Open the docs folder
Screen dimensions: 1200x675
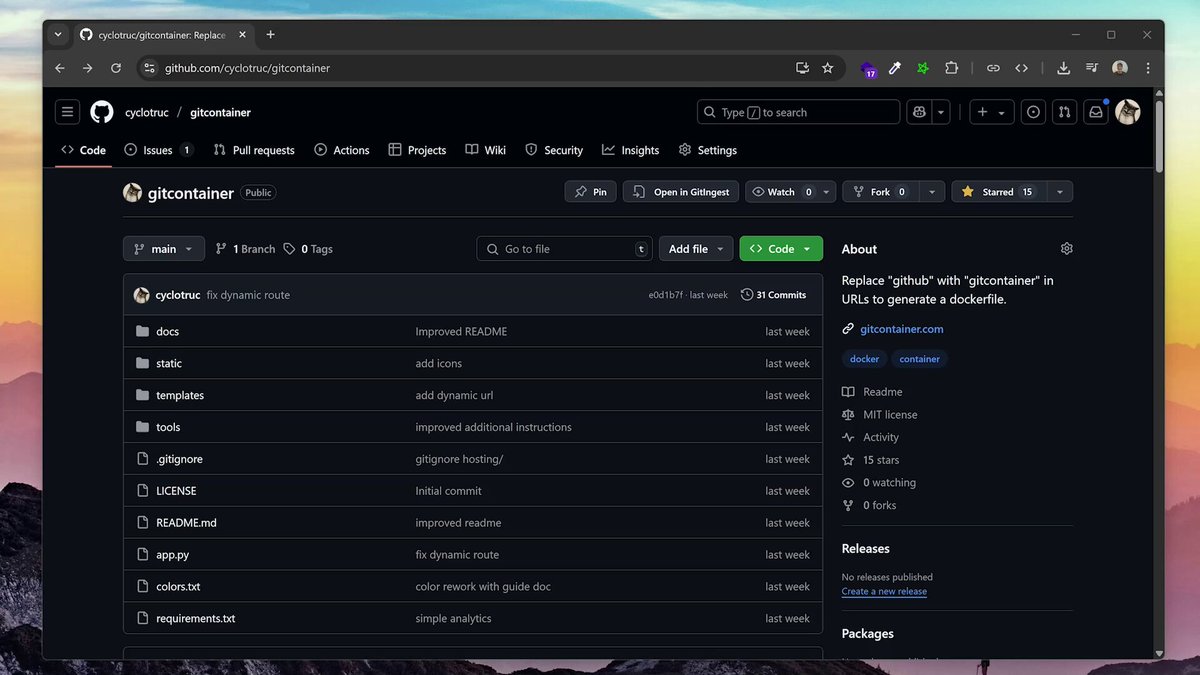pos(167,331)
